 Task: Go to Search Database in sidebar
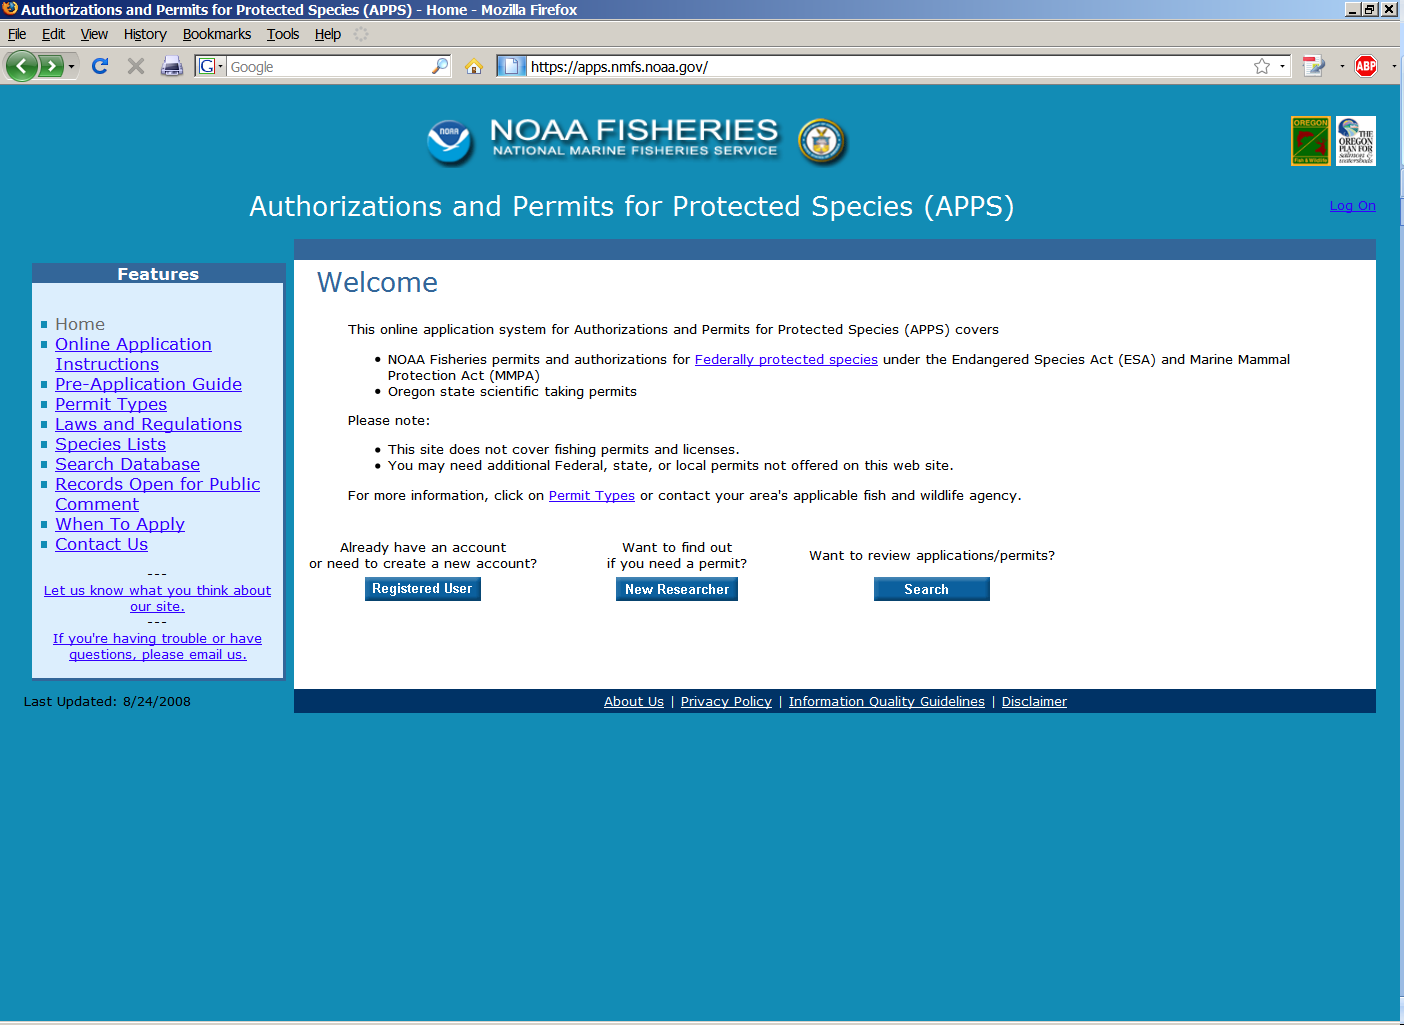(127, 464)
